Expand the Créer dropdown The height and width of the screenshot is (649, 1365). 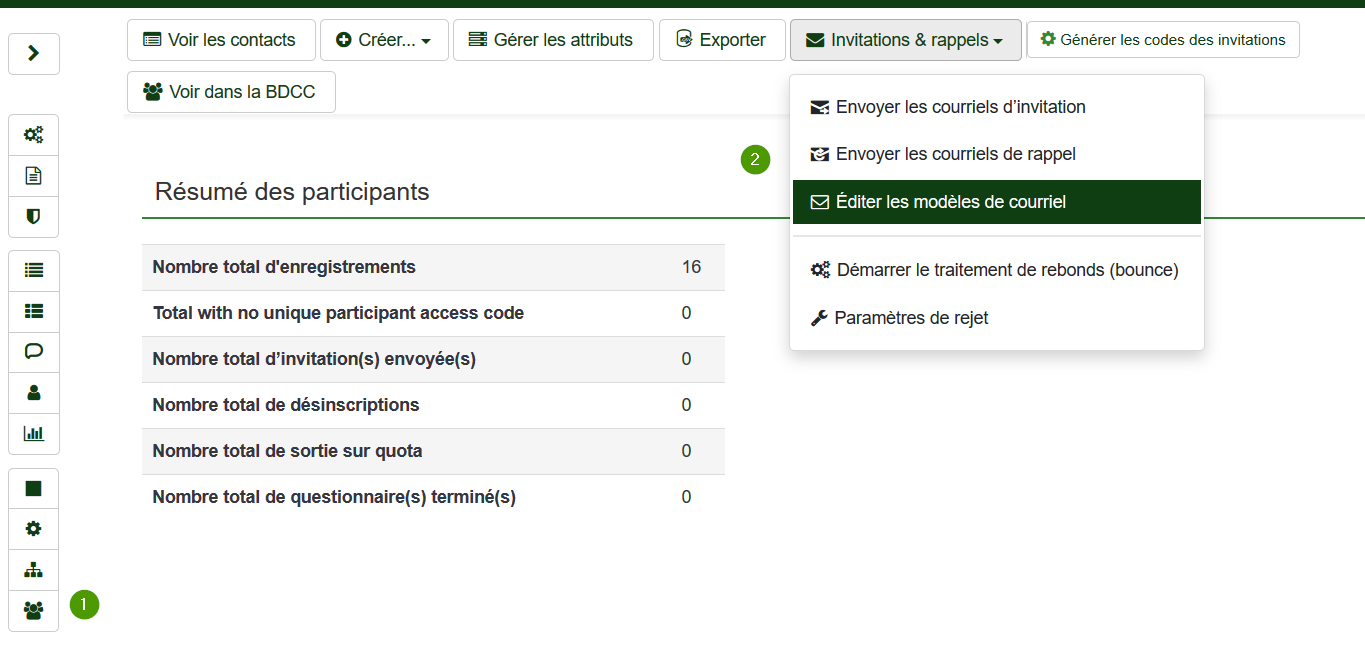384,40
